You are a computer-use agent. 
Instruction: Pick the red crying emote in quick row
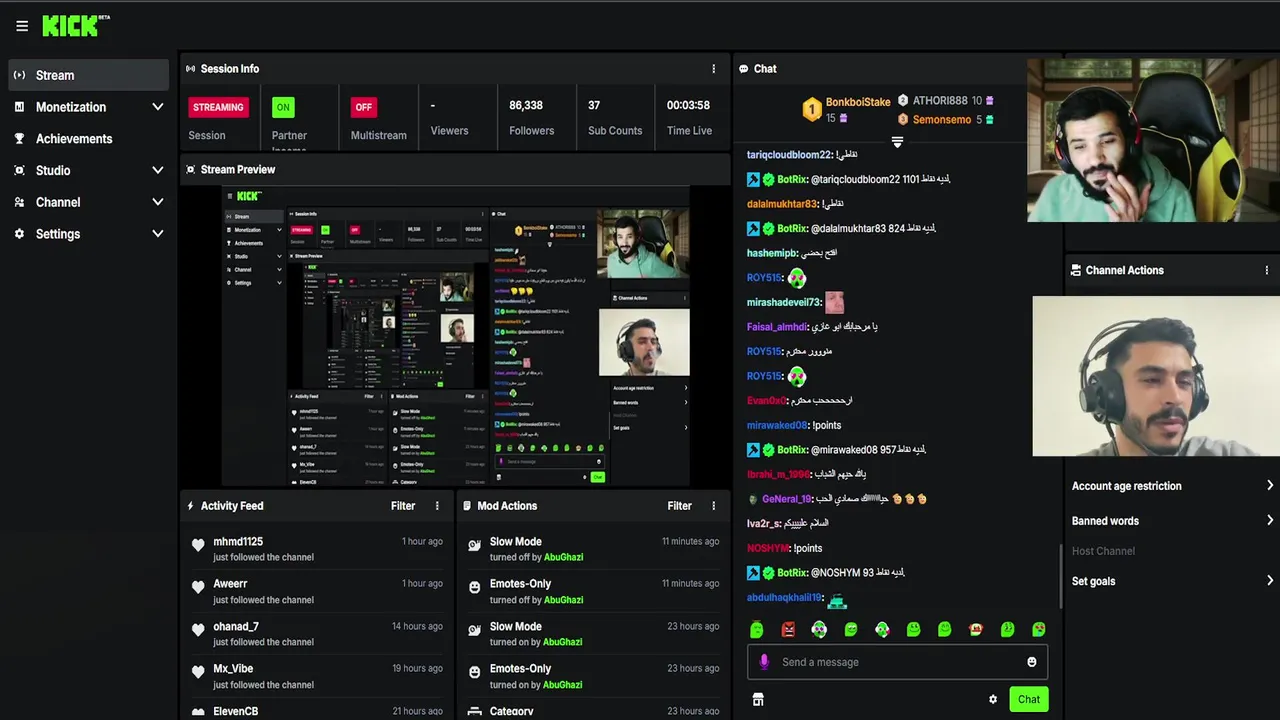[x=975, y=629]
